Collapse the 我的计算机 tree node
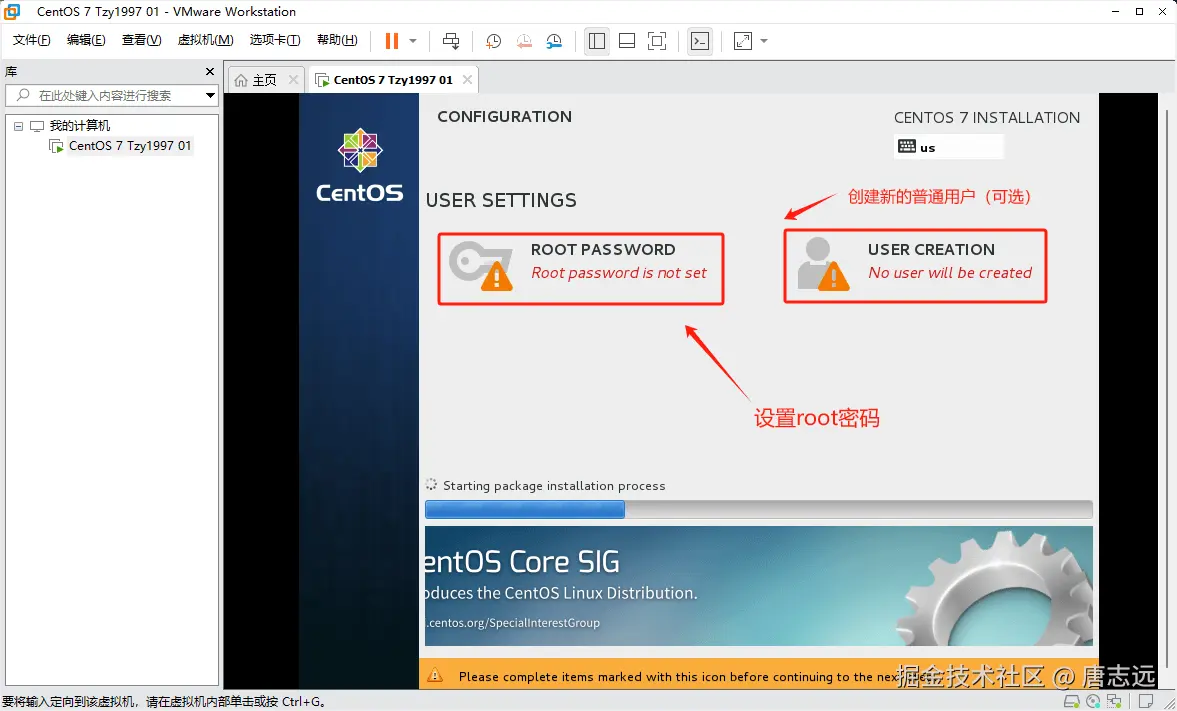 [19, 126]
